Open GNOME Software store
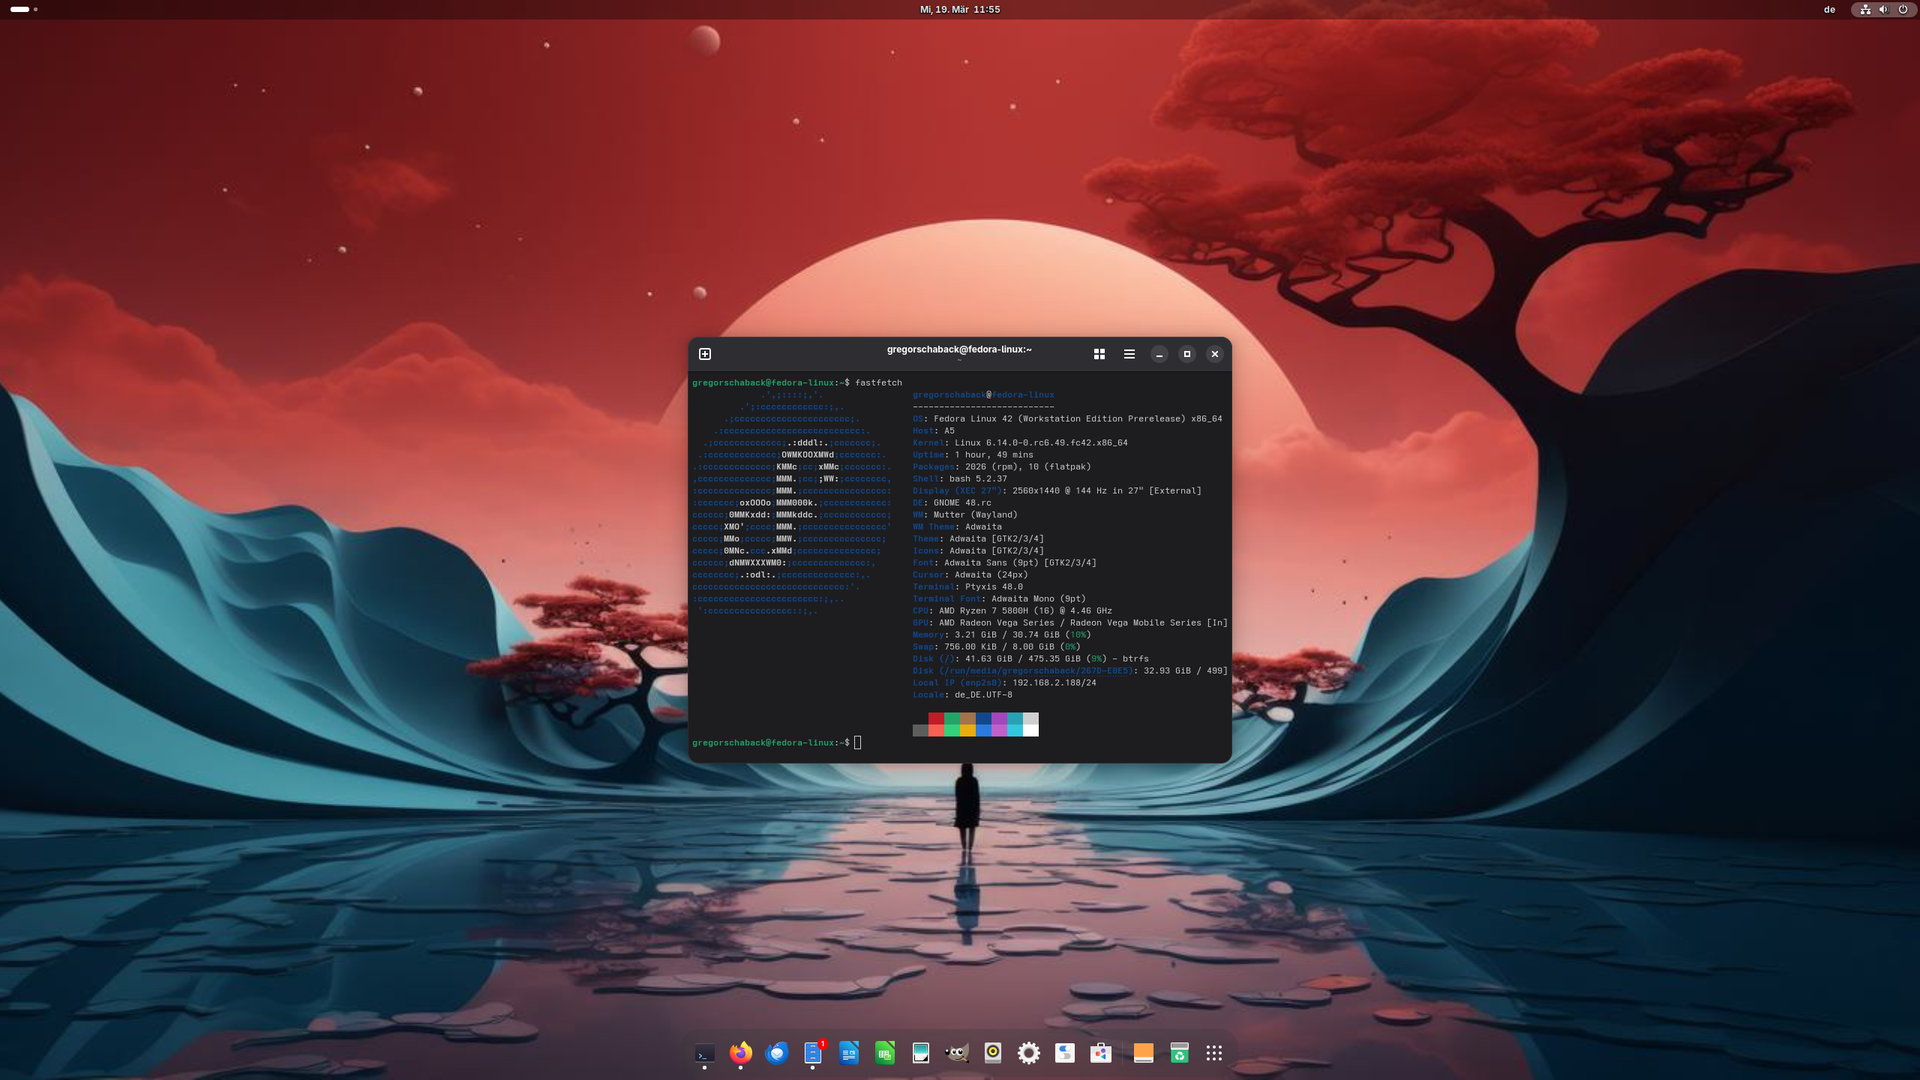This screenshot has width=1920, height=1080. click(x=1101, y=1053)
